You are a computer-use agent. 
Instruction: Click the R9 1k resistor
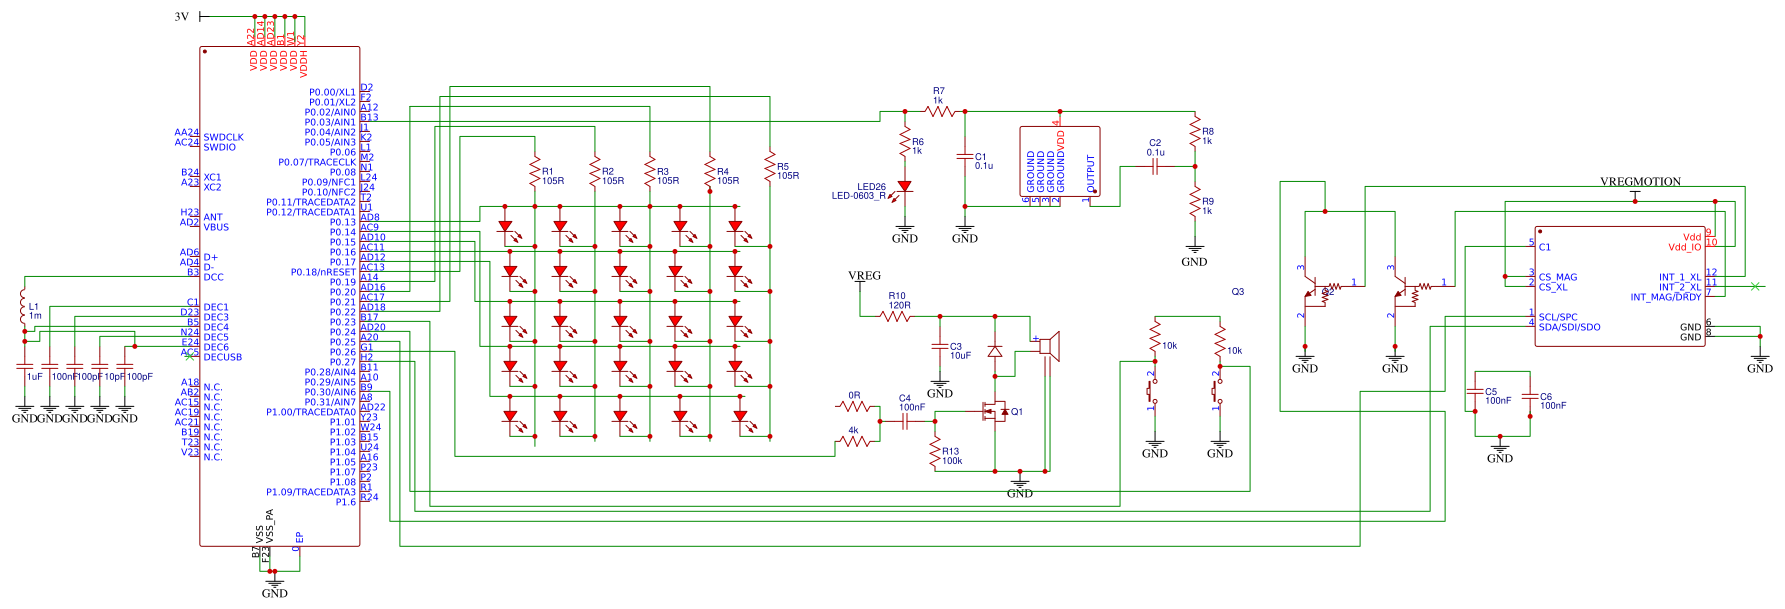pyautogui.click(x=1195, y=203)
